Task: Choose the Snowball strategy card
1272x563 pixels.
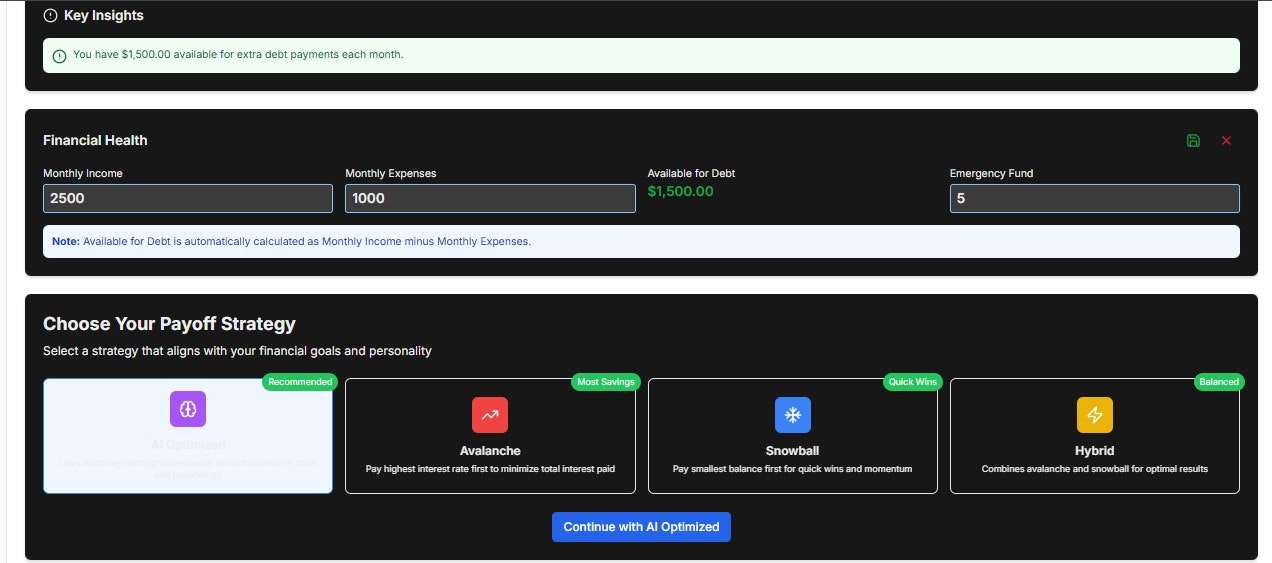Action: [x=793, y=436]
